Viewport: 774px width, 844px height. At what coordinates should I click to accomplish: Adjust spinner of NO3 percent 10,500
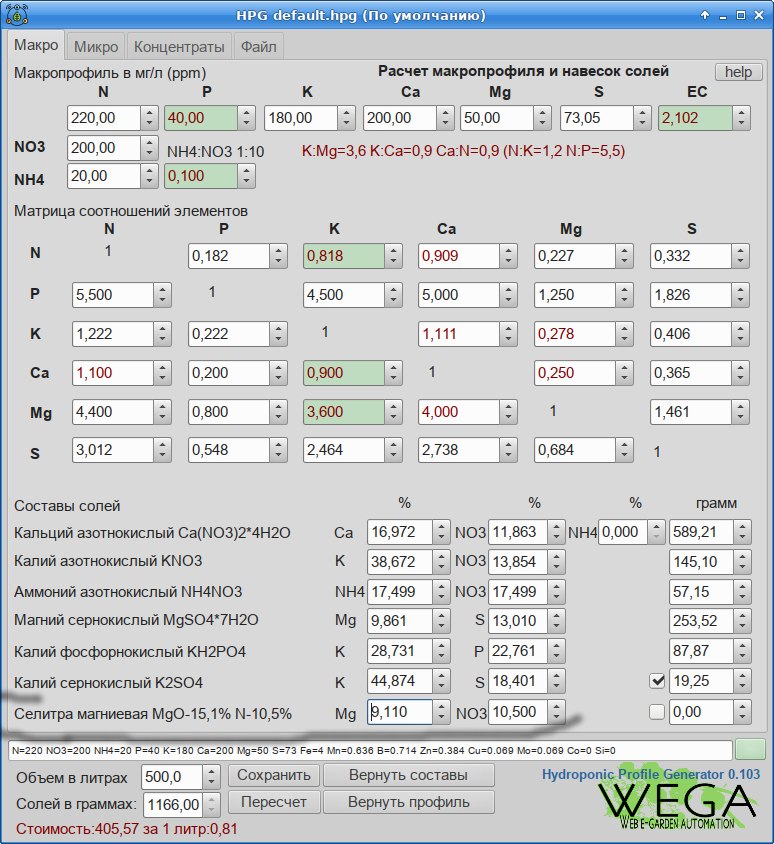point(556,712)
